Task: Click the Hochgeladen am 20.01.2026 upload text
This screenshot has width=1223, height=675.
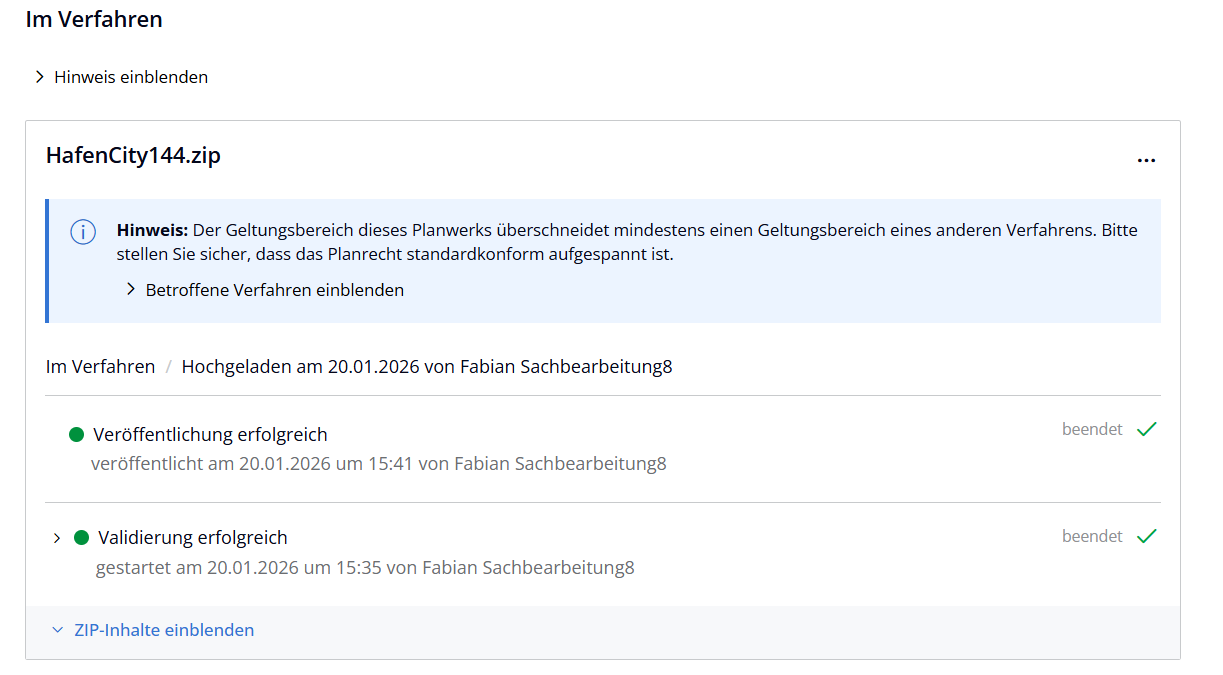Action: tap(427, 367)
